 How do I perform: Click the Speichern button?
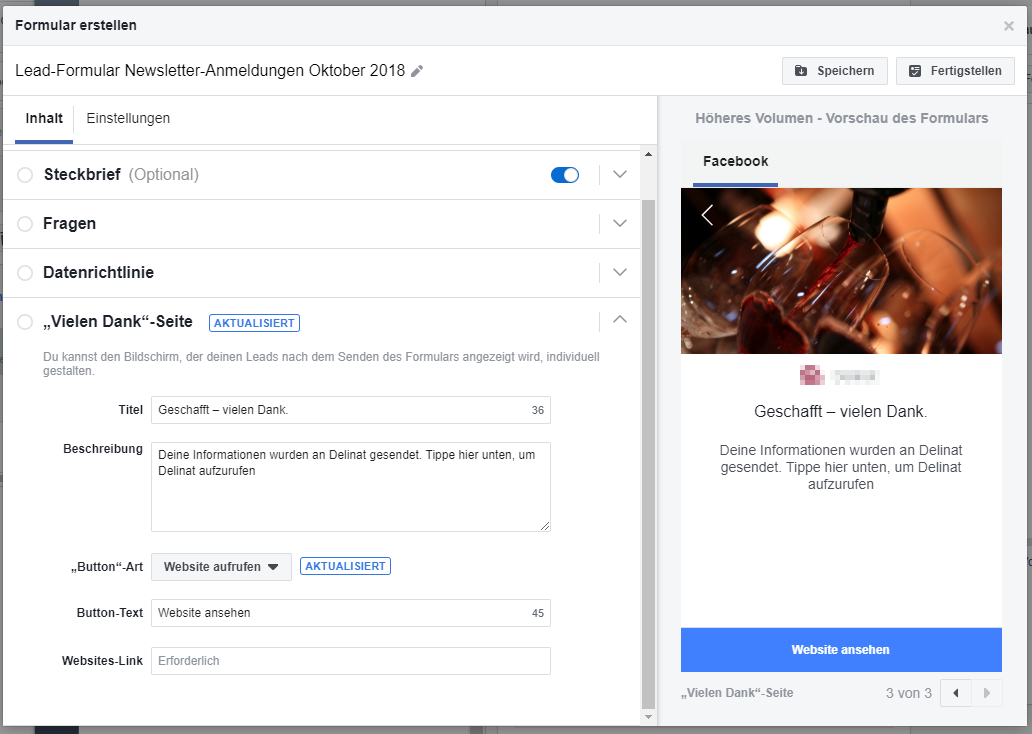[x=835, y=71]
